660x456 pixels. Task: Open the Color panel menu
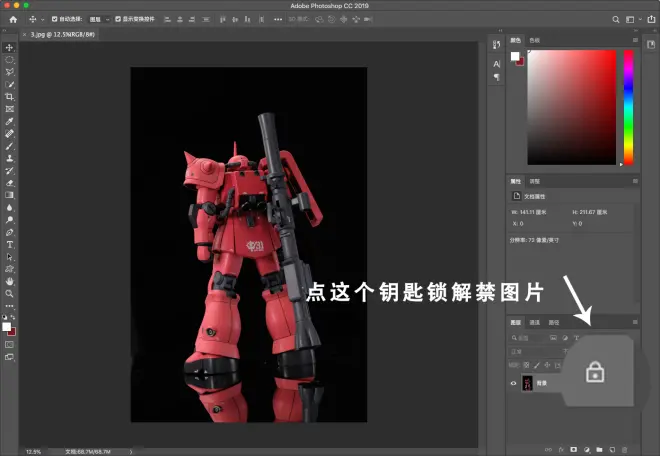pos(635,40)
